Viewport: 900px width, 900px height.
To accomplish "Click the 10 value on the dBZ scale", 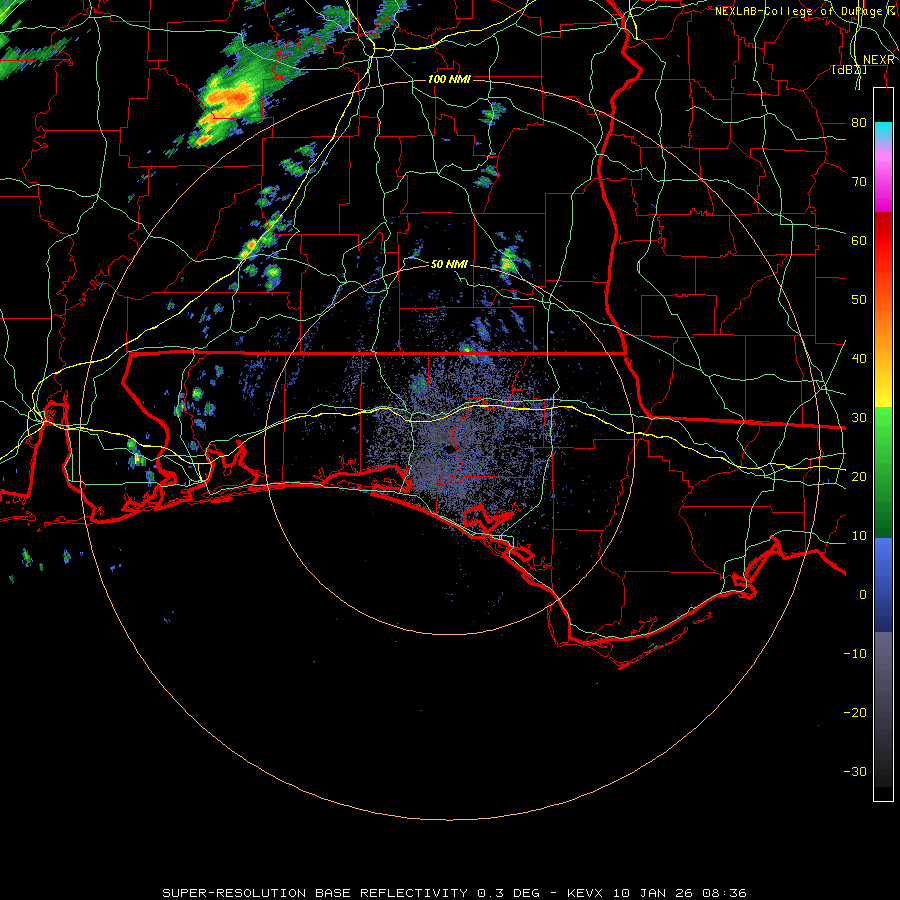I will (x=859, y=536).
